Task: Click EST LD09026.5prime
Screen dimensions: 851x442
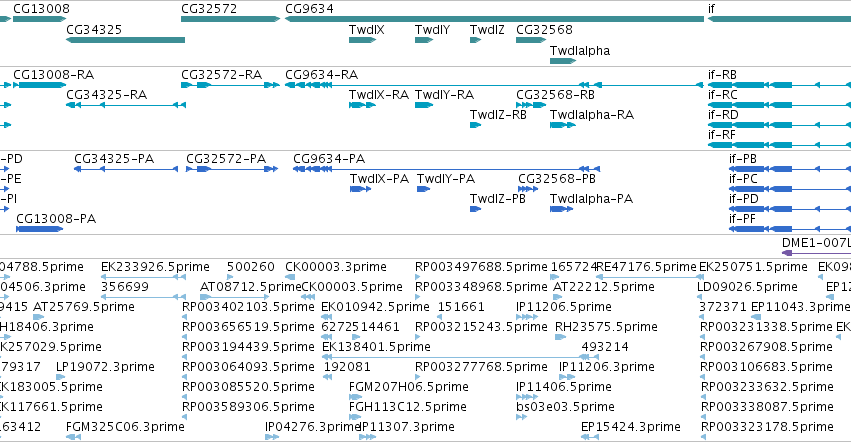Action: coord(747,287)
